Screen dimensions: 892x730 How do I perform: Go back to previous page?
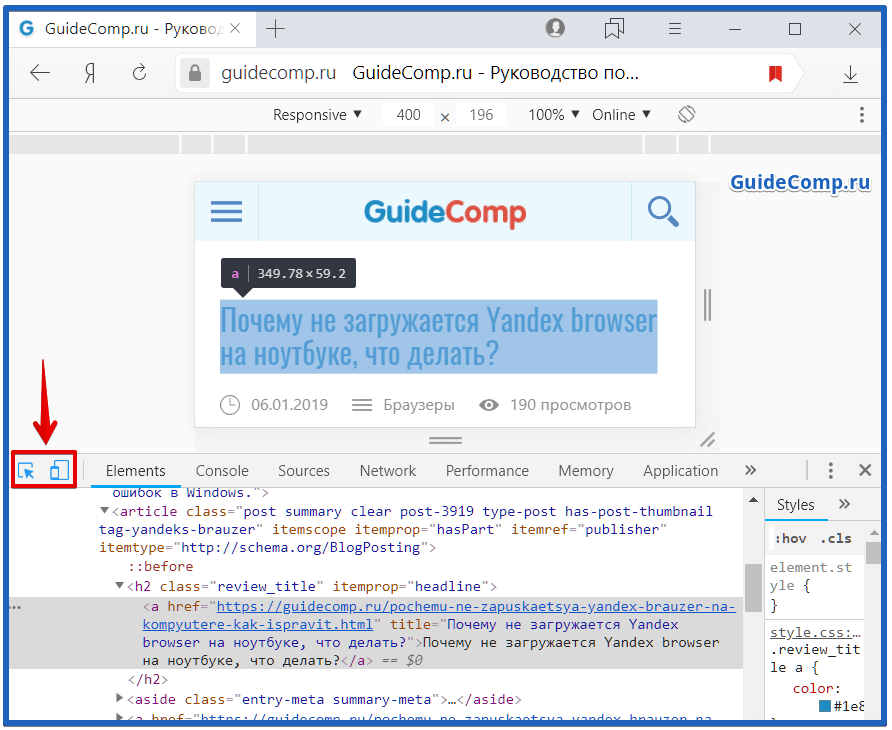(x=40, y=73)
